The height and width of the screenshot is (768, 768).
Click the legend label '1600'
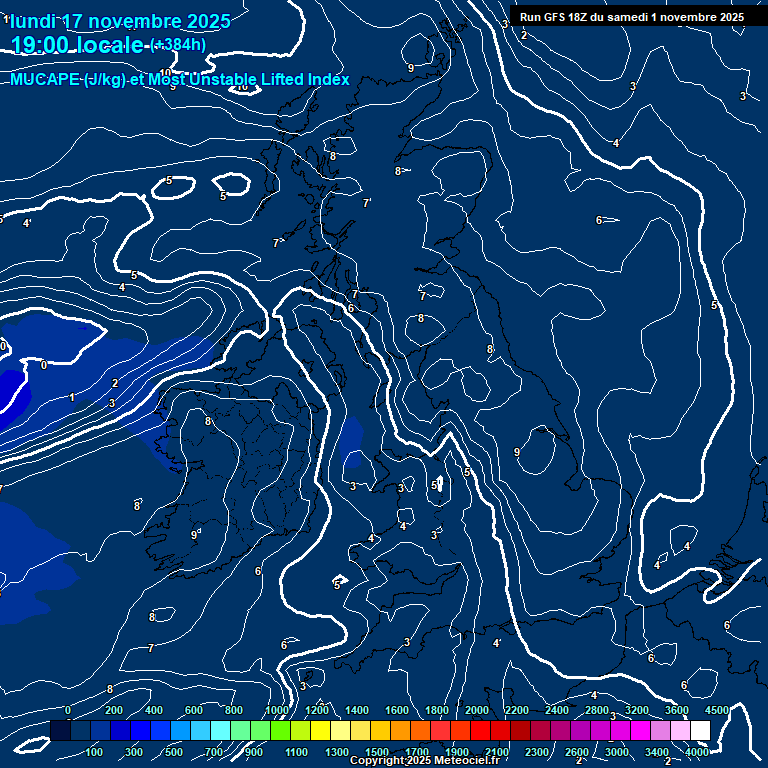coord(397,710)
